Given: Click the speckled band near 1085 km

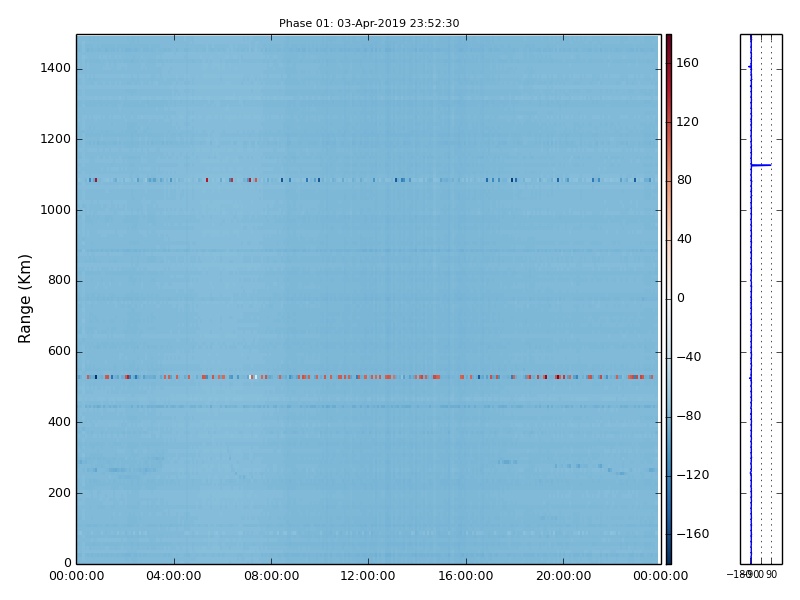Looking at the screenshot, I should 369,180.
